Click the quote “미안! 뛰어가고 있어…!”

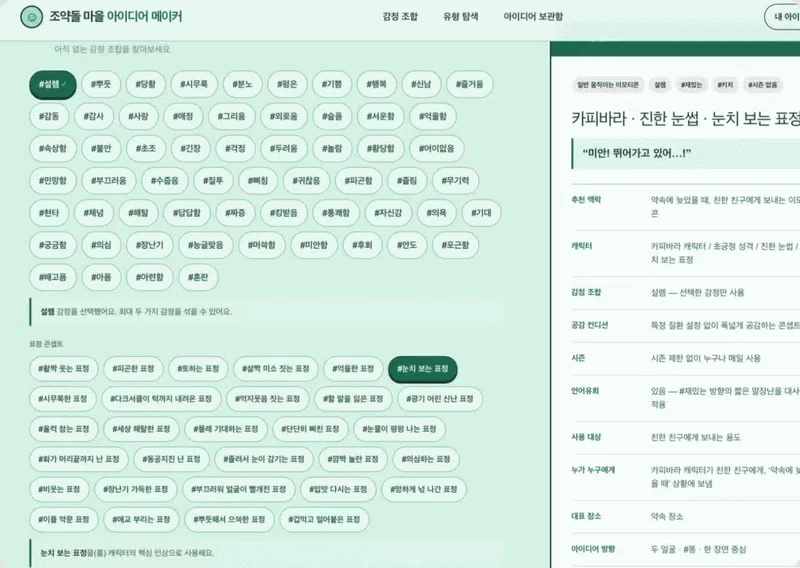(637, 153)
